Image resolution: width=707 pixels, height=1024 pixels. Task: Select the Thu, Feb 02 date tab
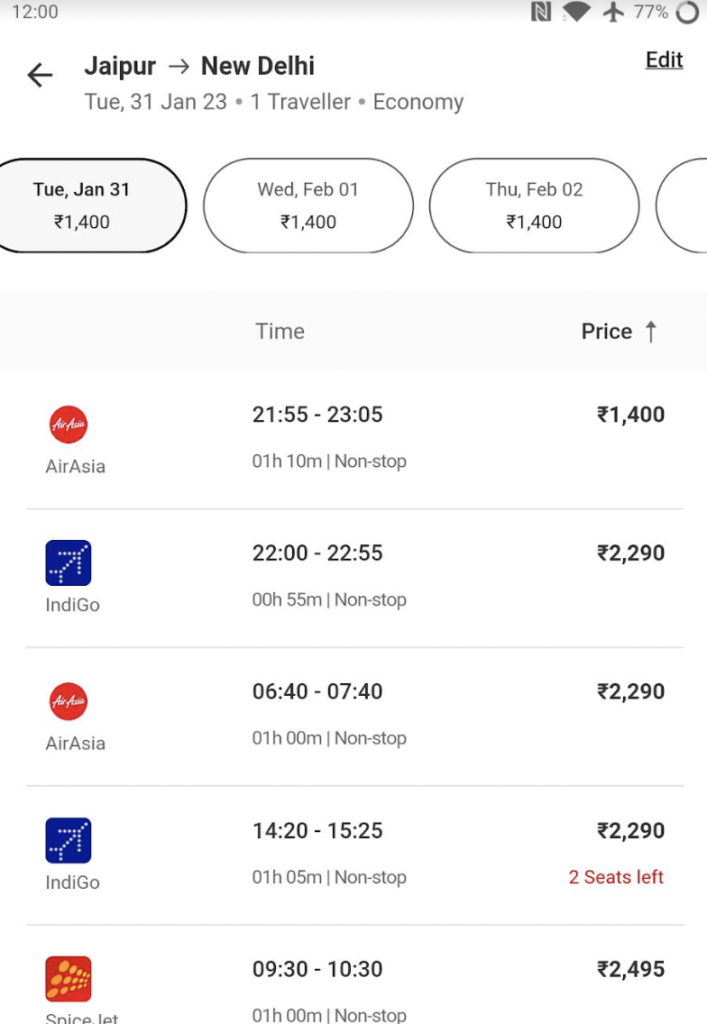tap(534, 205)
